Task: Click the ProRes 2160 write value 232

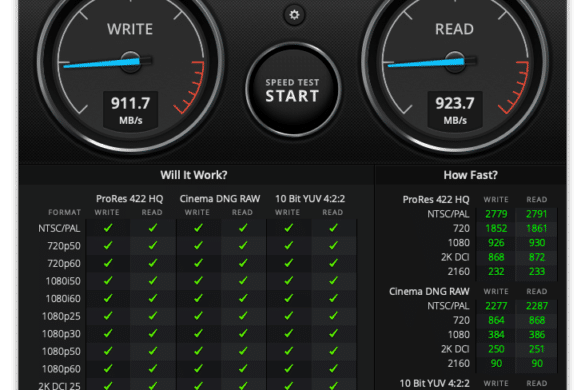Action: (x=496, y=271)
